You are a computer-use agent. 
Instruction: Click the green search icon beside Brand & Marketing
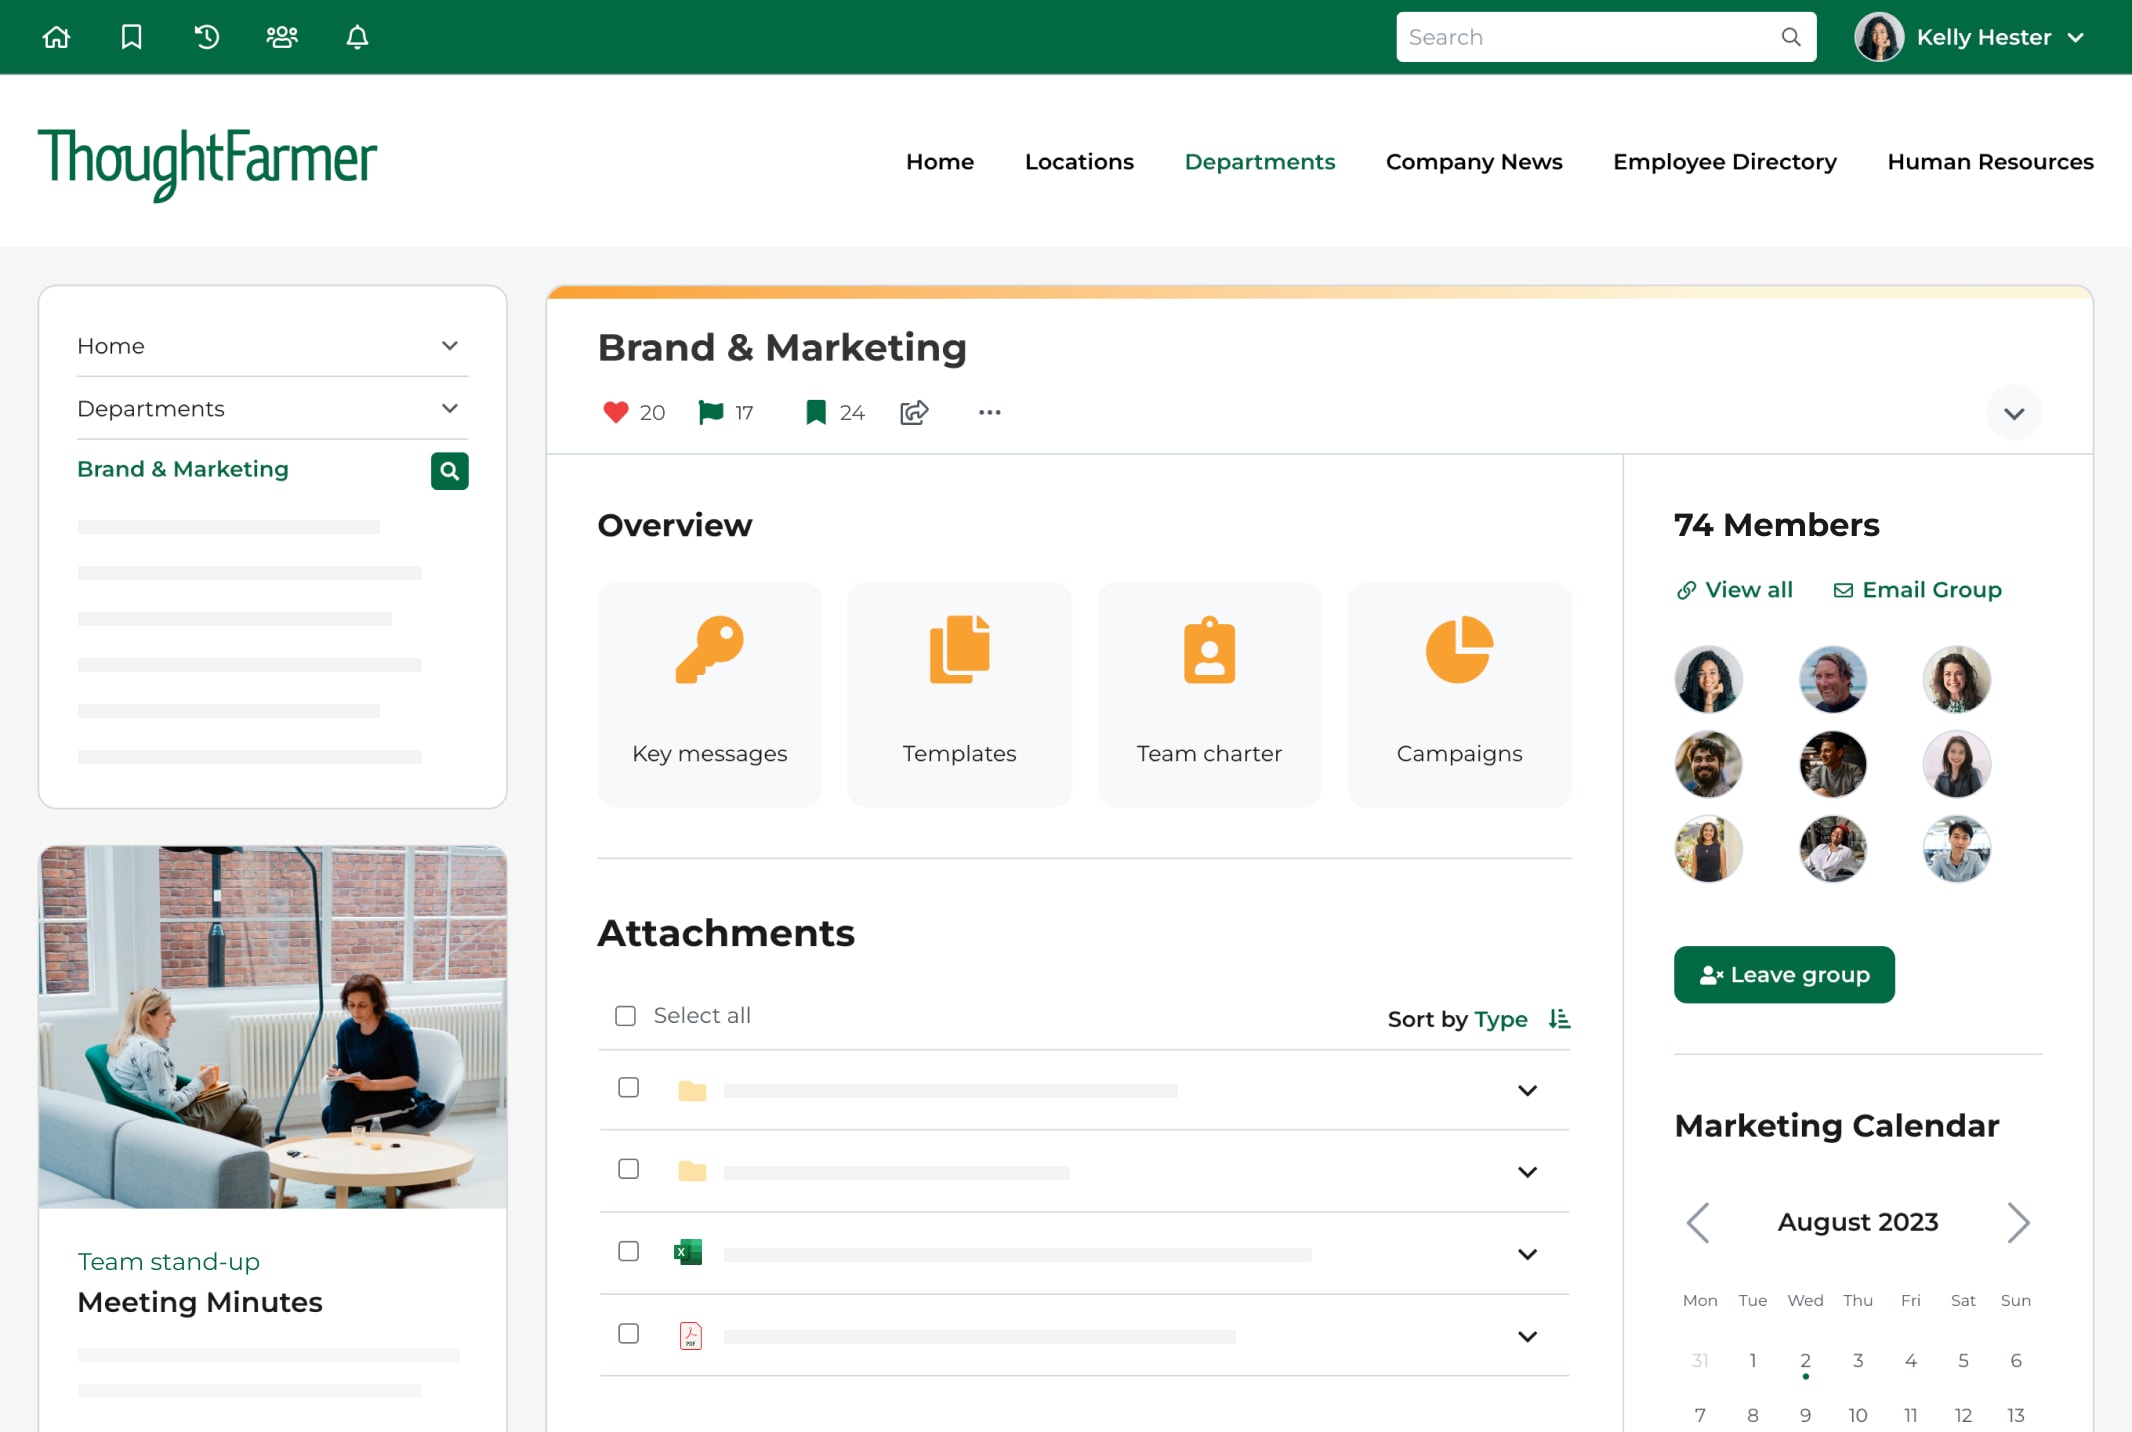pyautogui.click(x=449, y=471)
